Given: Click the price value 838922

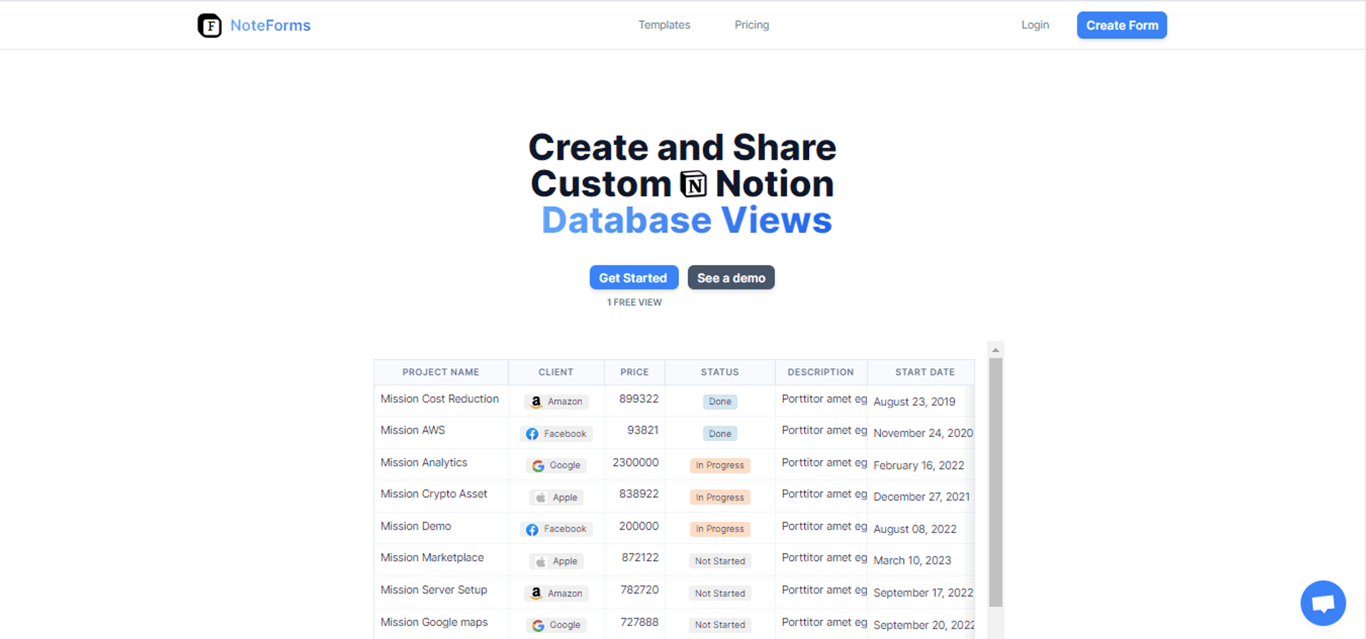Looking at the screenshot, I should [639, 494].
